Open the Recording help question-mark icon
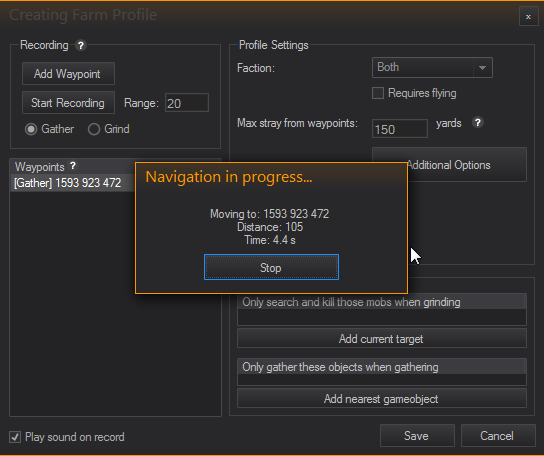544x456 pixels. [x=80, y=45]
